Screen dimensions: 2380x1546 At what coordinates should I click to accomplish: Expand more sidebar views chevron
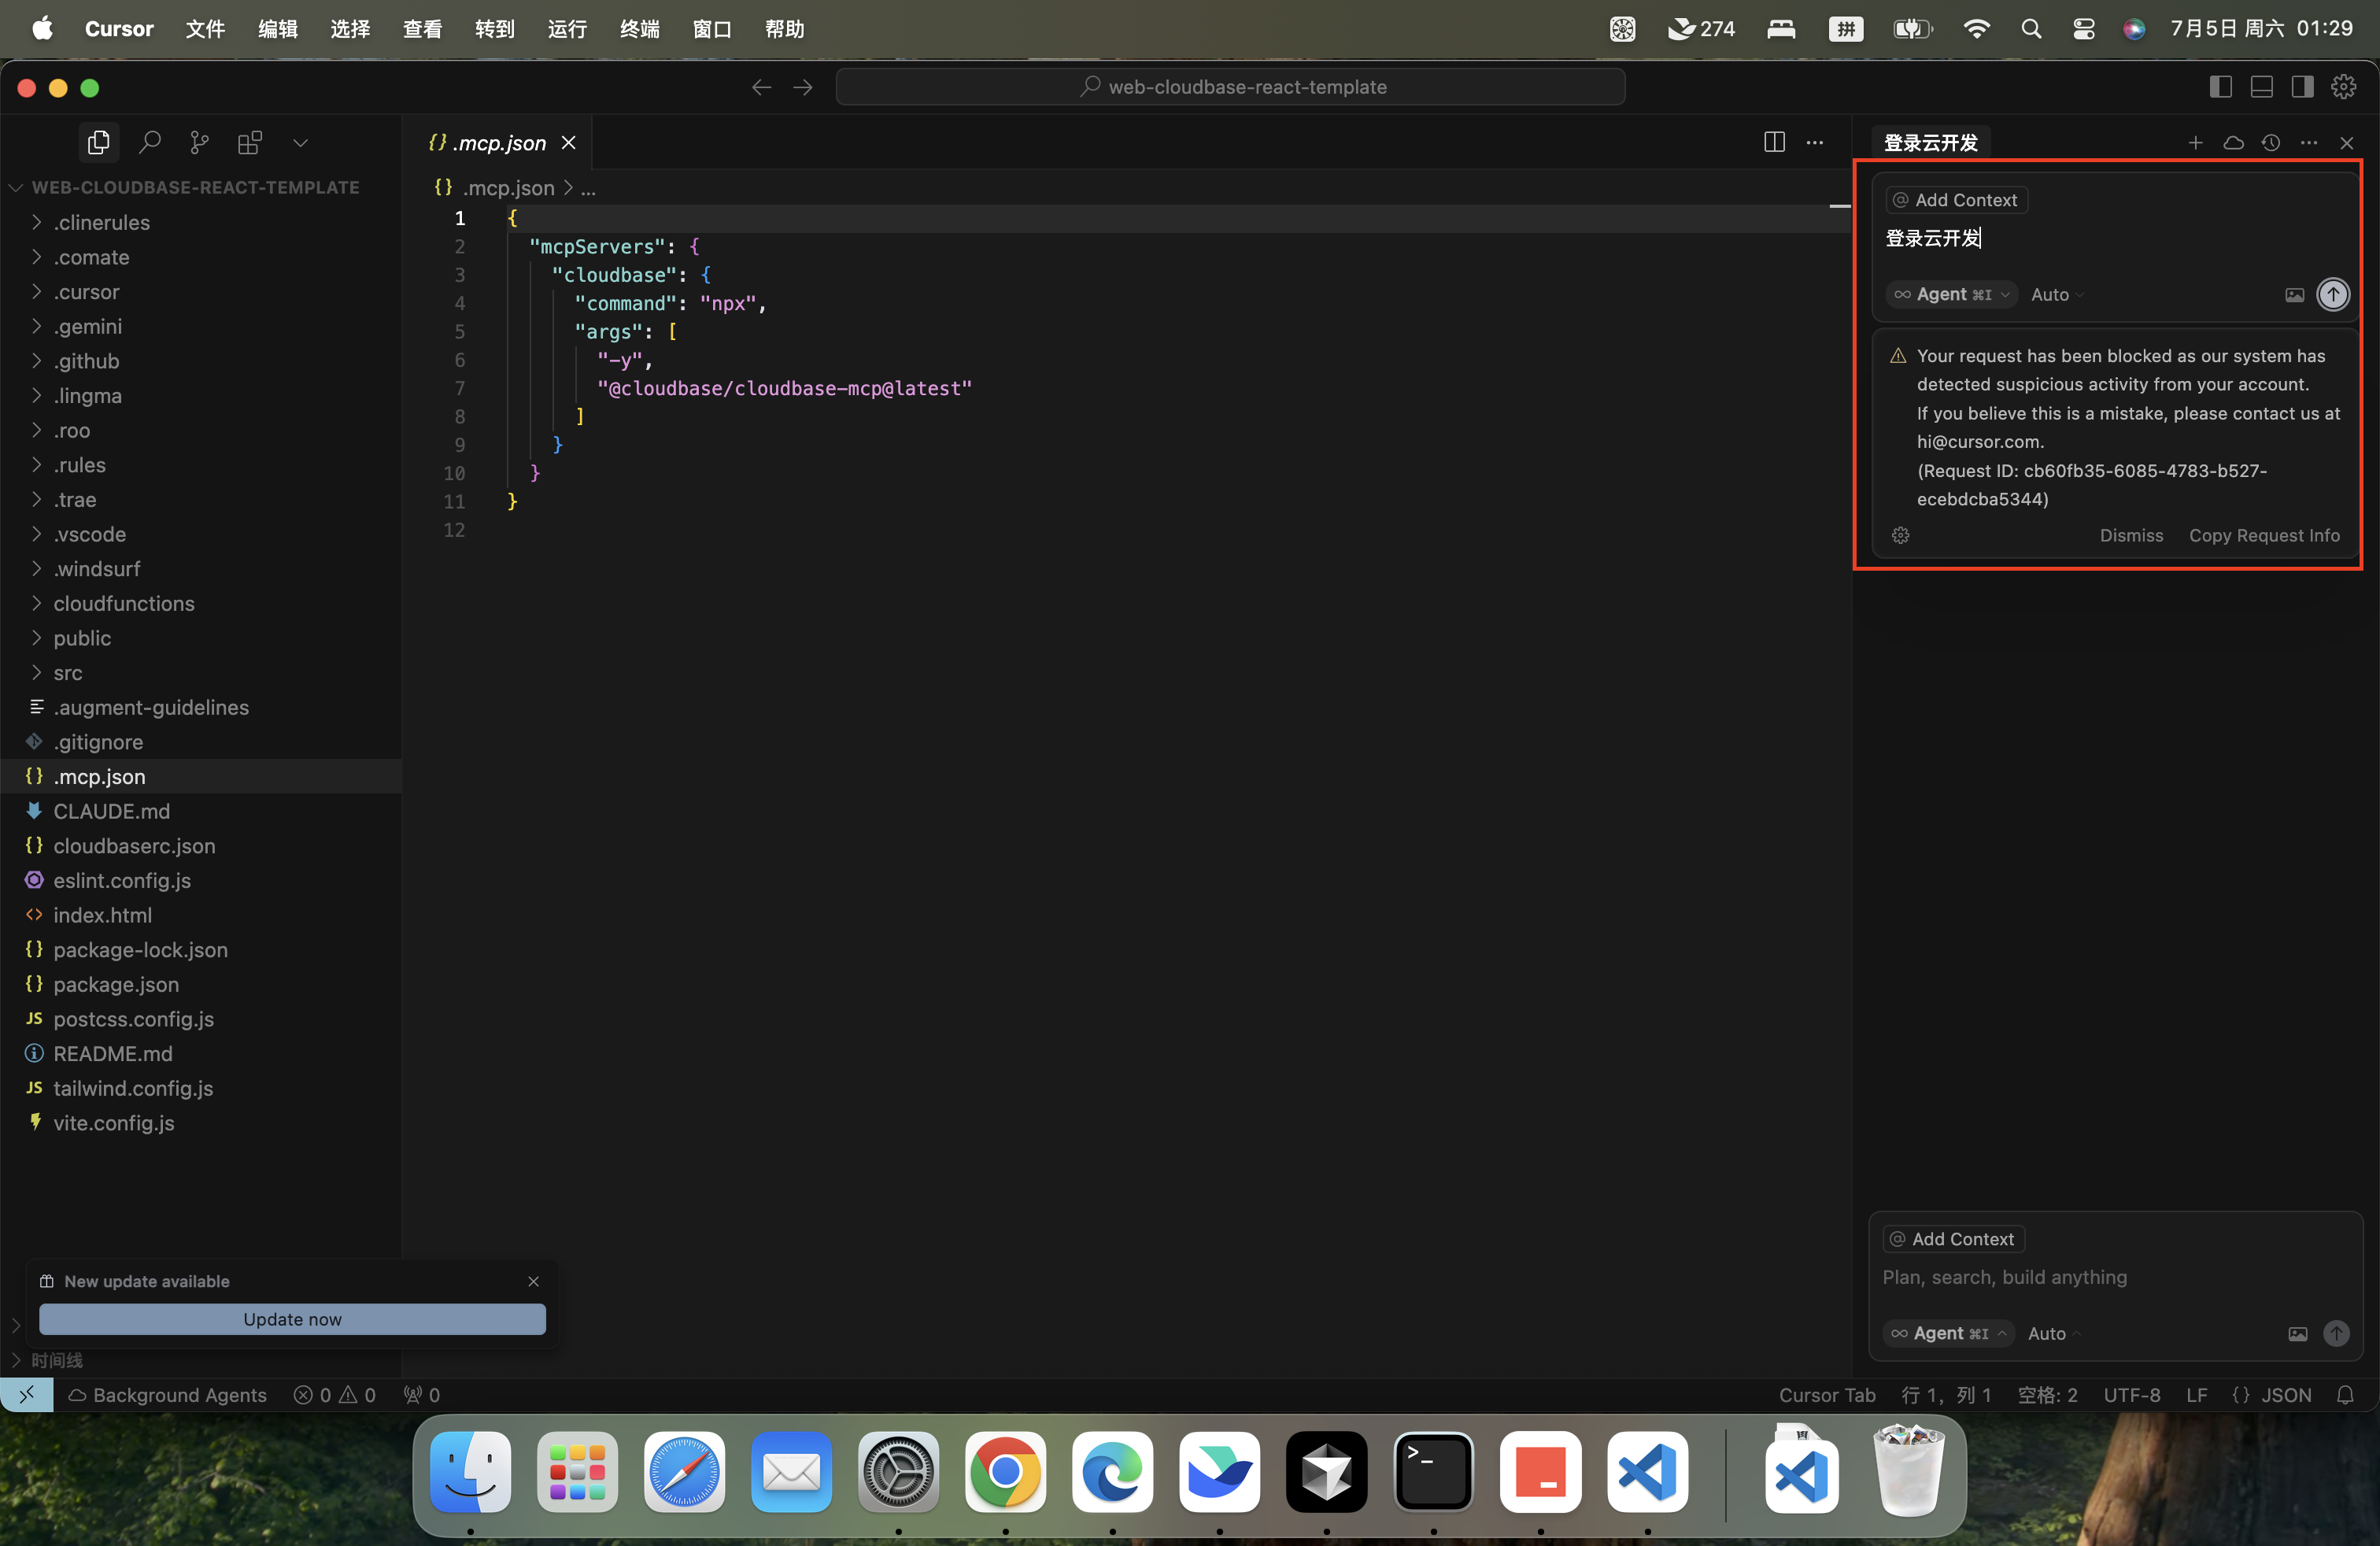300,143
